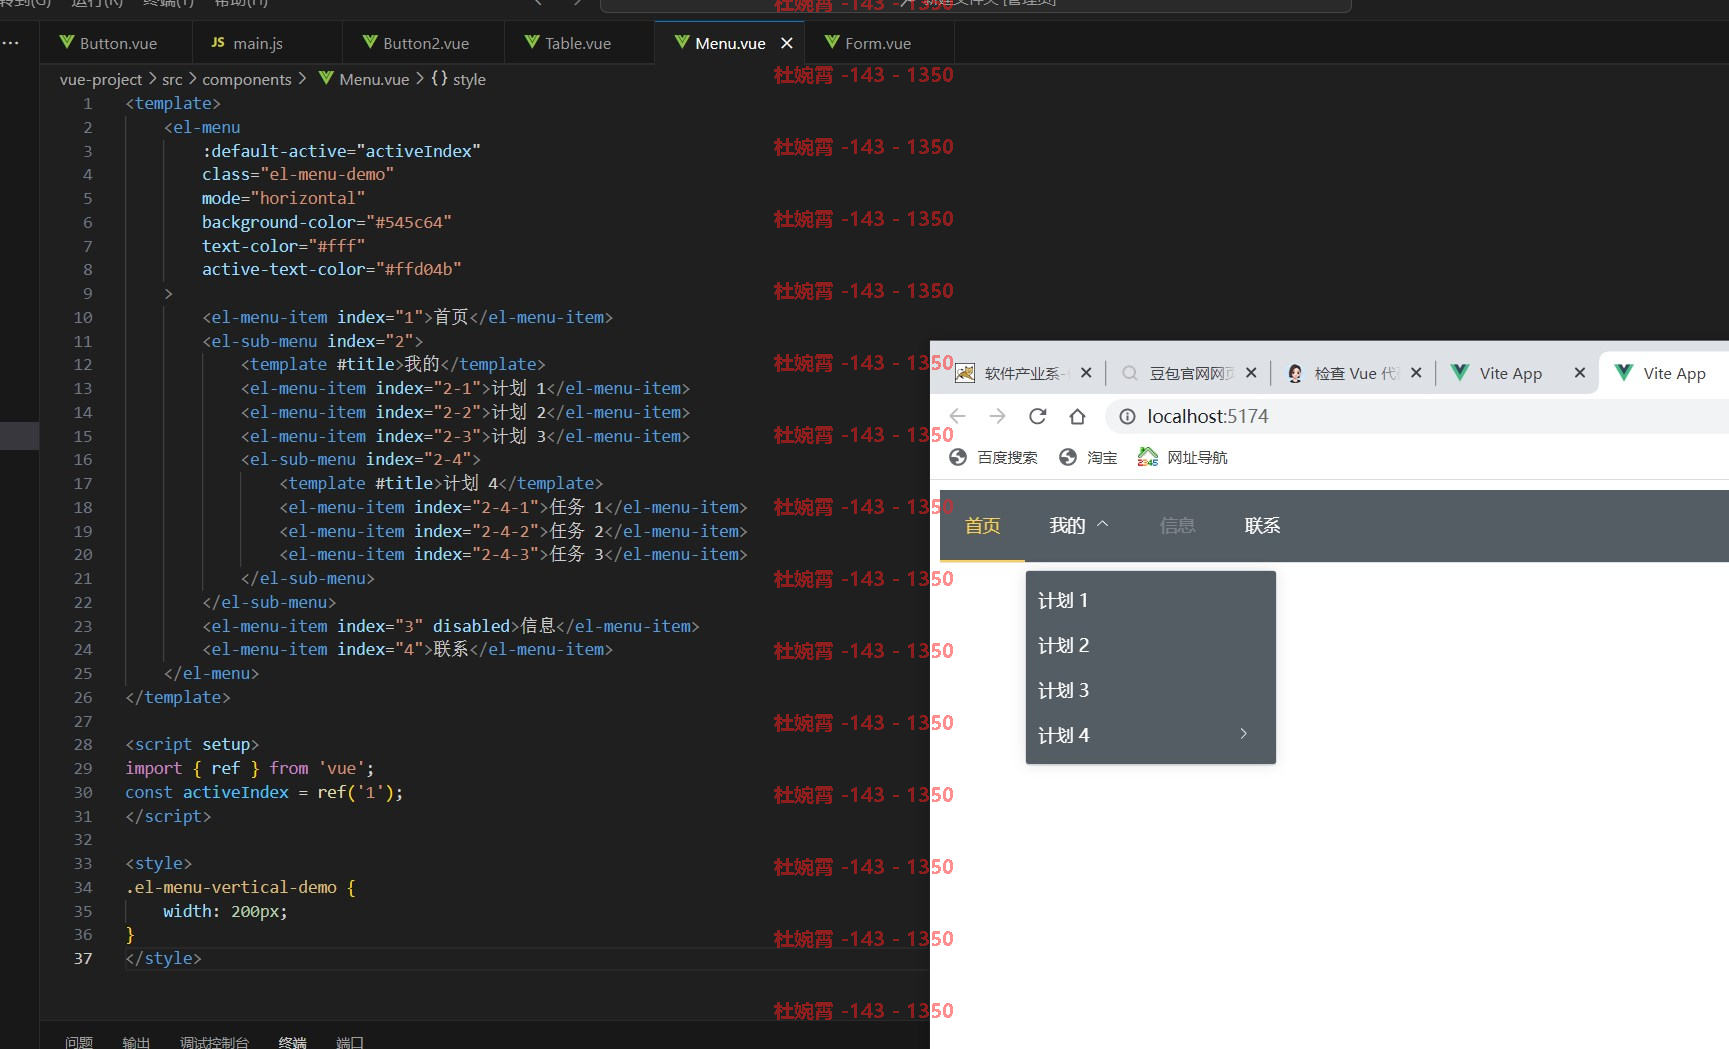The width and height of the screenshot is (1729, 1049).
Task: Choose 计划 1 from the submenu
Action: (x=1151, y=600)
